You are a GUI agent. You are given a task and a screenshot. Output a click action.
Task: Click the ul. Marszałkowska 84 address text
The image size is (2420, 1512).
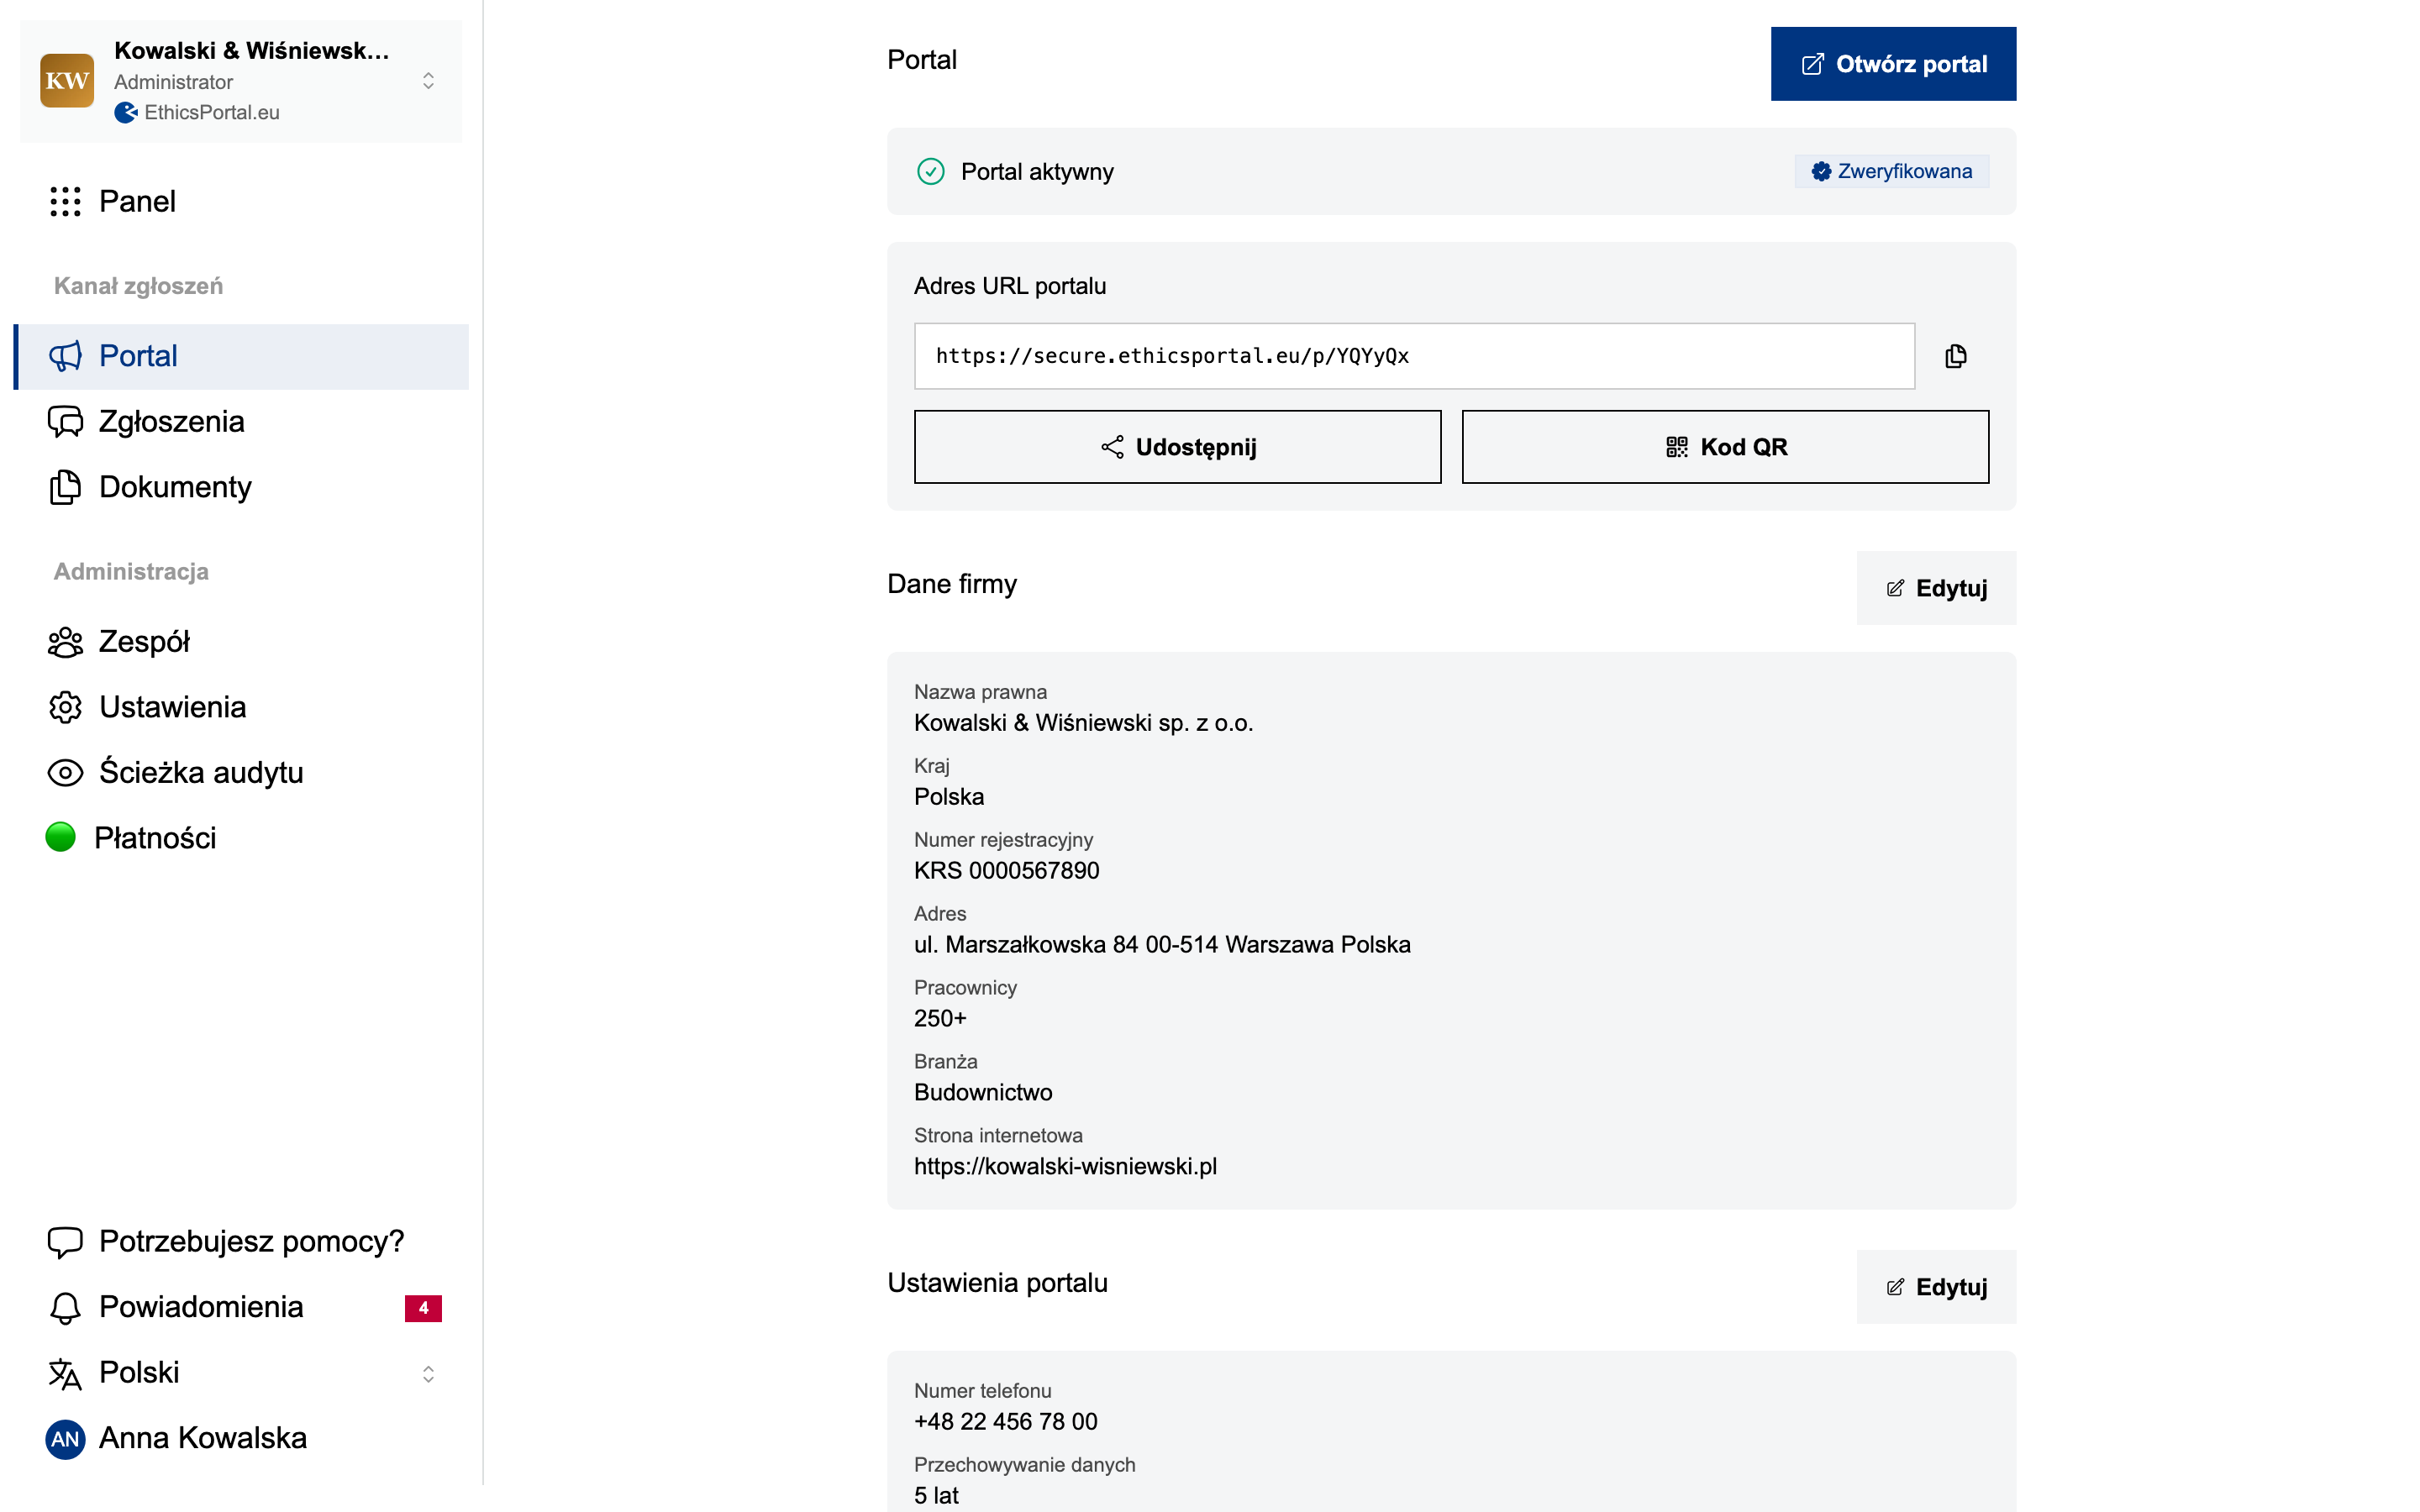pyautogui.click(x=1162, y=944)
